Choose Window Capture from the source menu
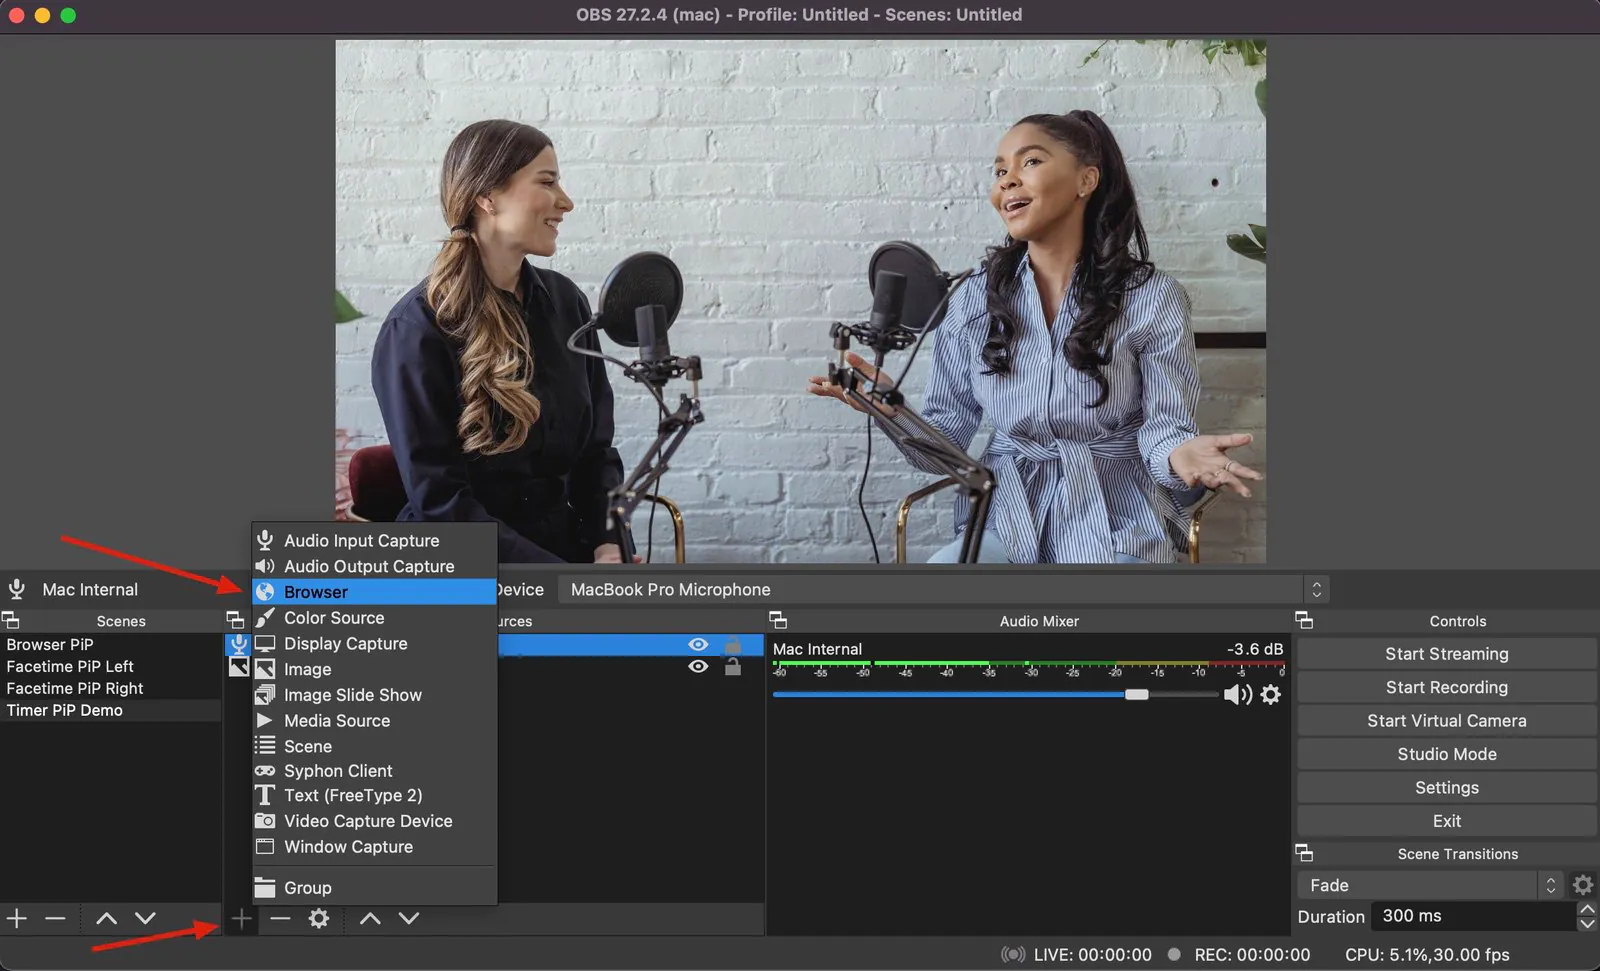 point(347,847)
